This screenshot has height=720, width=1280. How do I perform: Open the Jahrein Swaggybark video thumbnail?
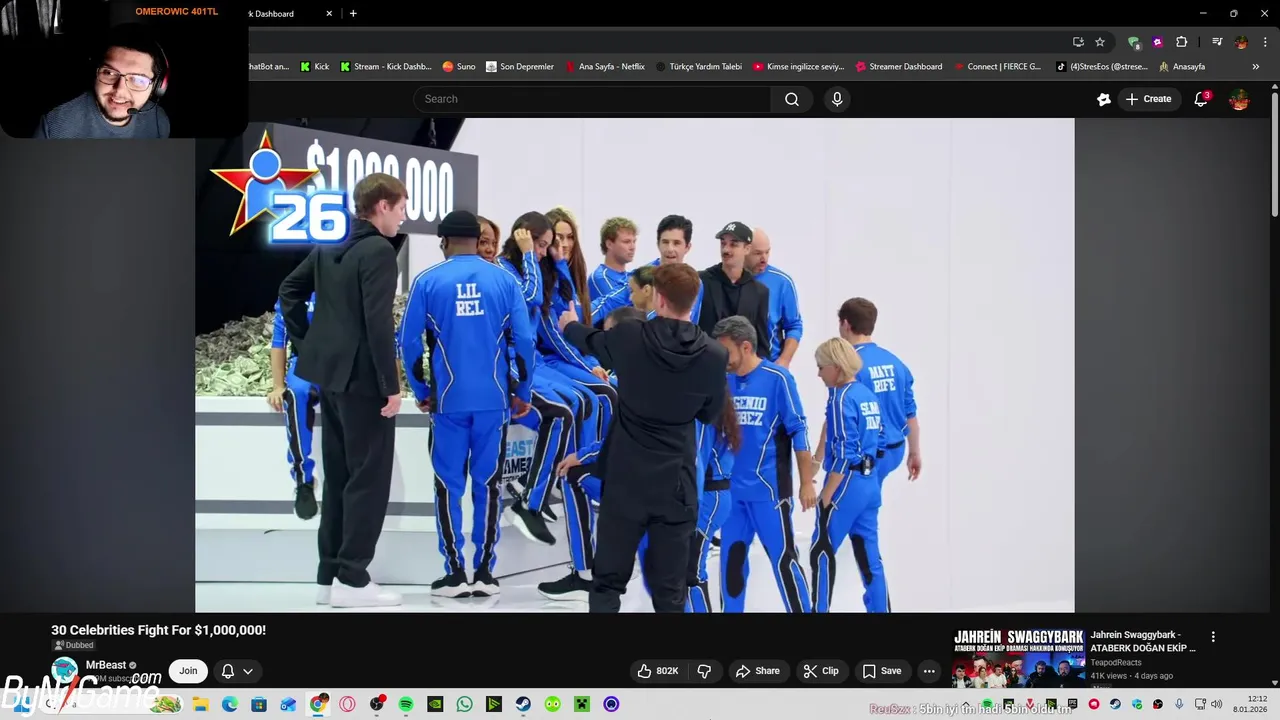pyautogui.click(x=1017, y=658)
